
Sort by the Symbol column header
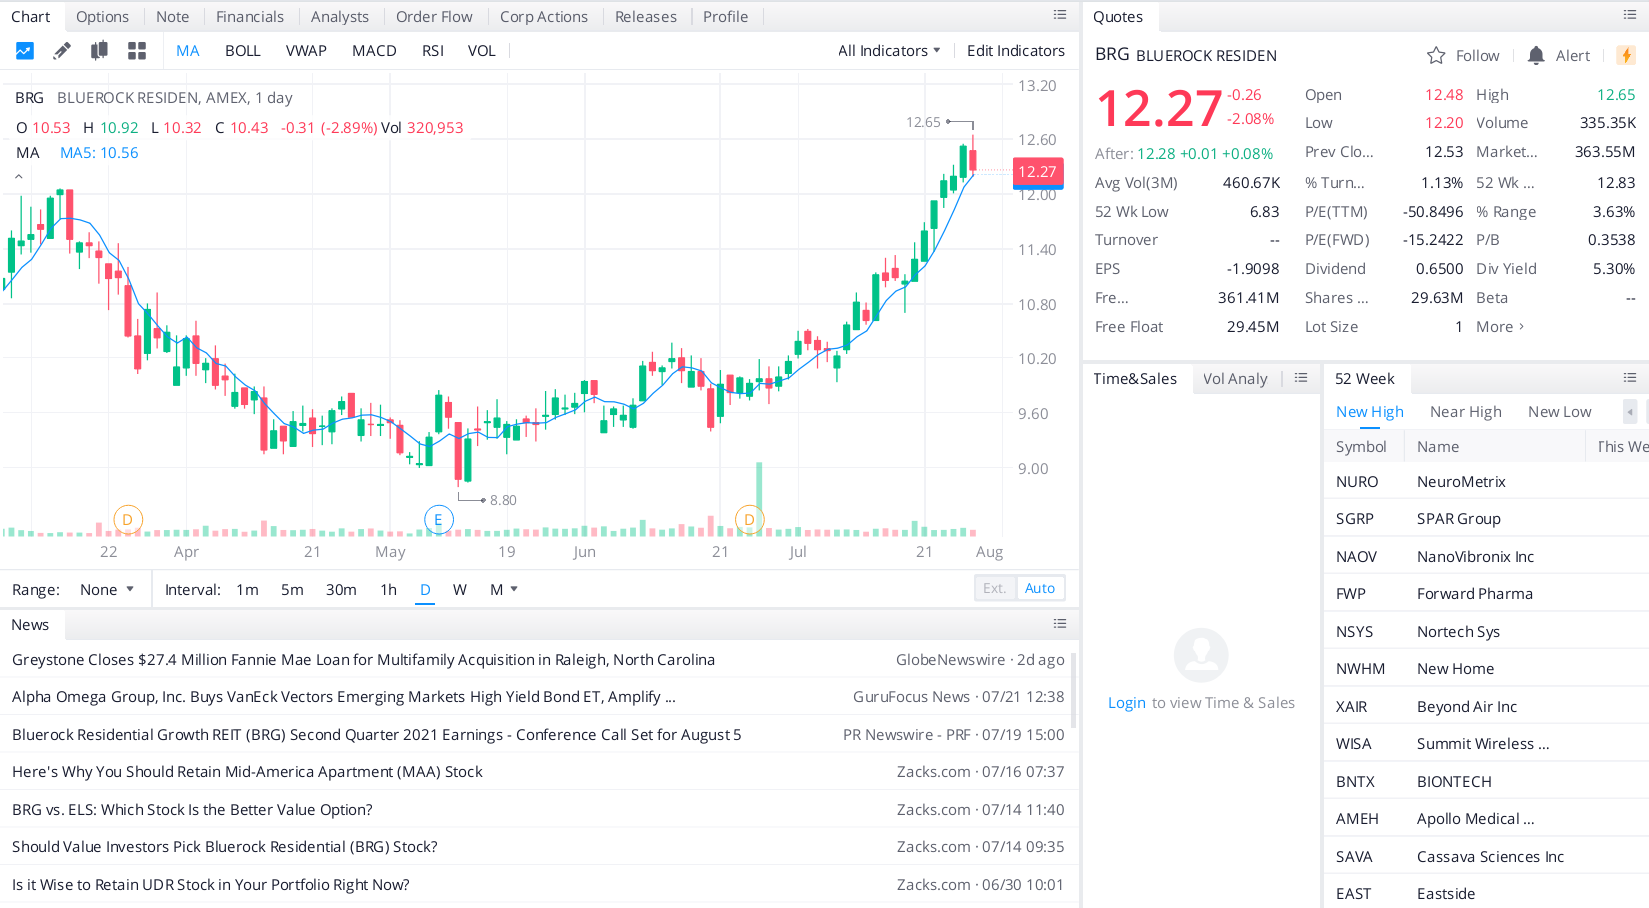click(1361, 447)
